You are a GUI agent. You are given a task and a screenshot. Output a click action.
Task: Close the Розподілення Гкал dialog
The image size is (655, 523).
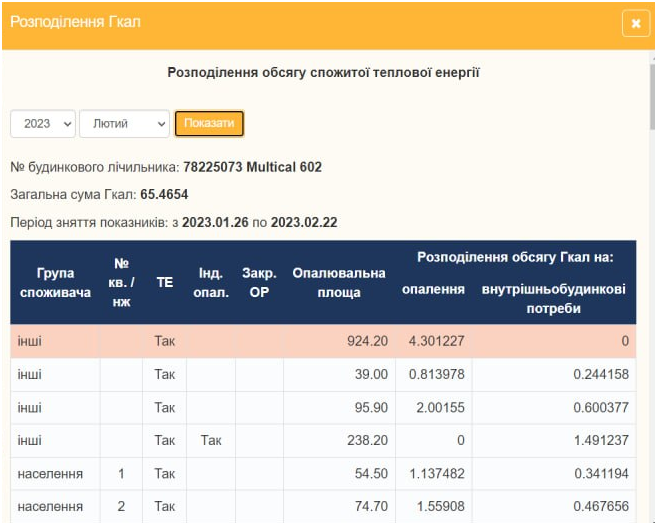coord(635,23)
